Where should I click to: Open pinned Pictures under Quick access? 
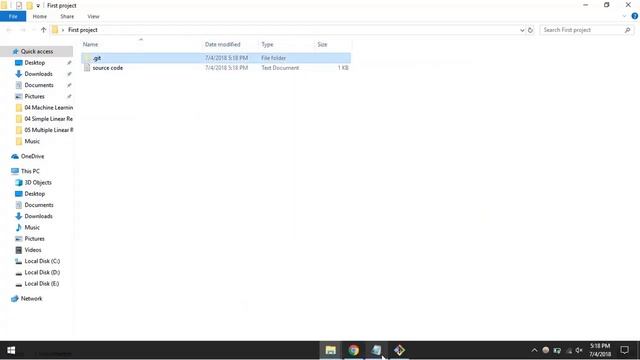pos(34,96)
